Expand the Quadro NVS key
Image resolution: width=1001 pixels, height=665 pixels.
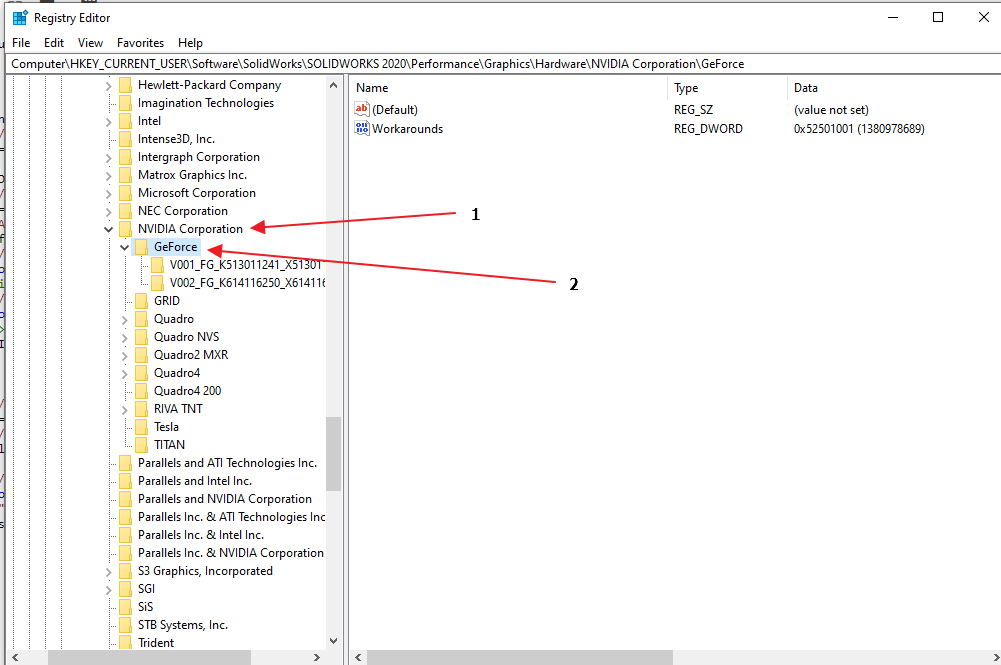[123, 336]
